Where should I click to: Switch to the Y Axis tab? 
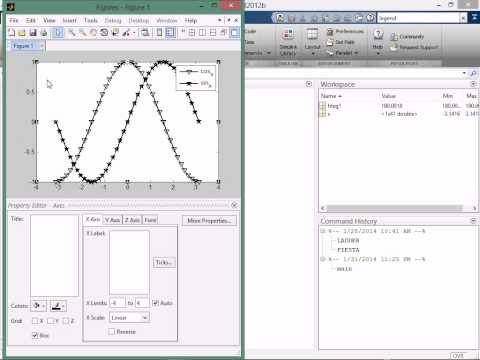click(113, 220)
